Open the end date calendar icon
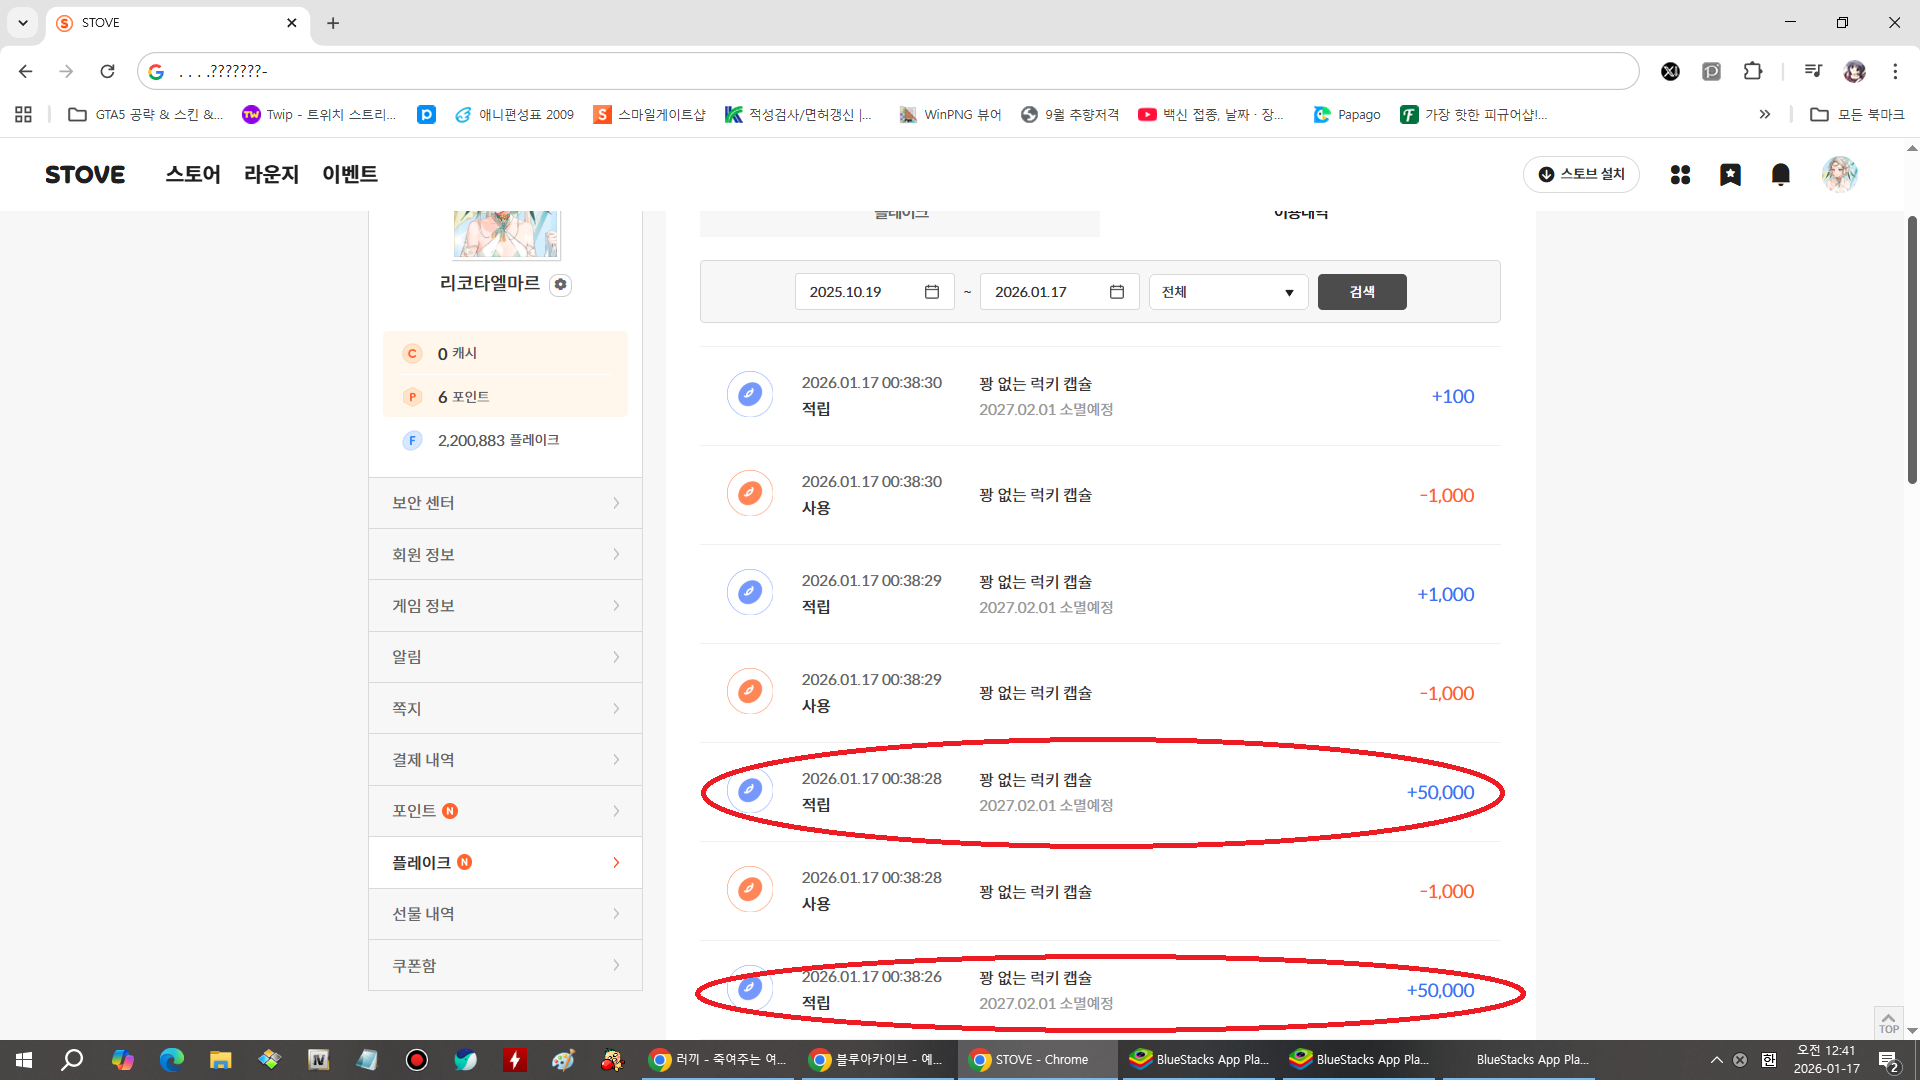The height and width of the screenshot is (1080, 1920). (1117, 292)
